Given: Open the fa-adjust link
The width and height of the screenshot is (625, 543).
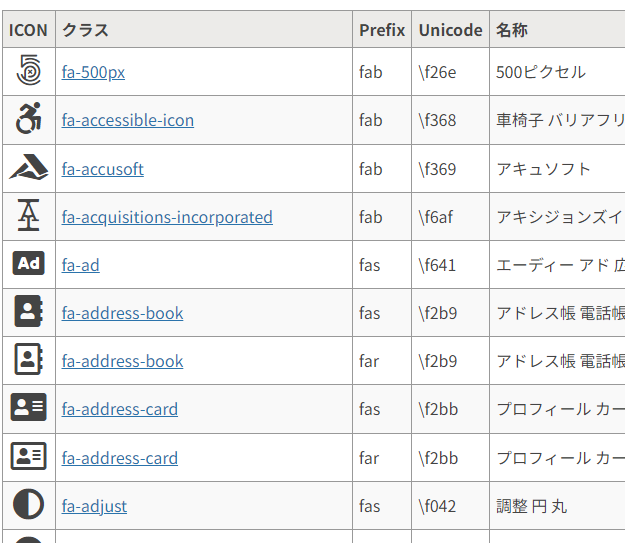Looking at the screenshot, I should coord(94,506).
